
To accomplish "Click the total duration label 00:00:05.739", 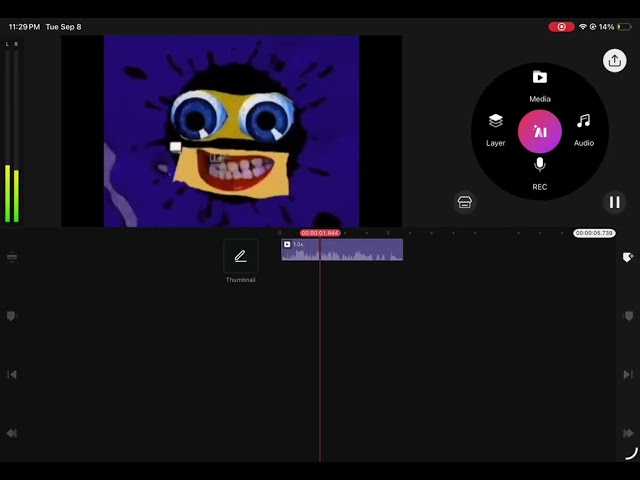I will tap(594, 233).
